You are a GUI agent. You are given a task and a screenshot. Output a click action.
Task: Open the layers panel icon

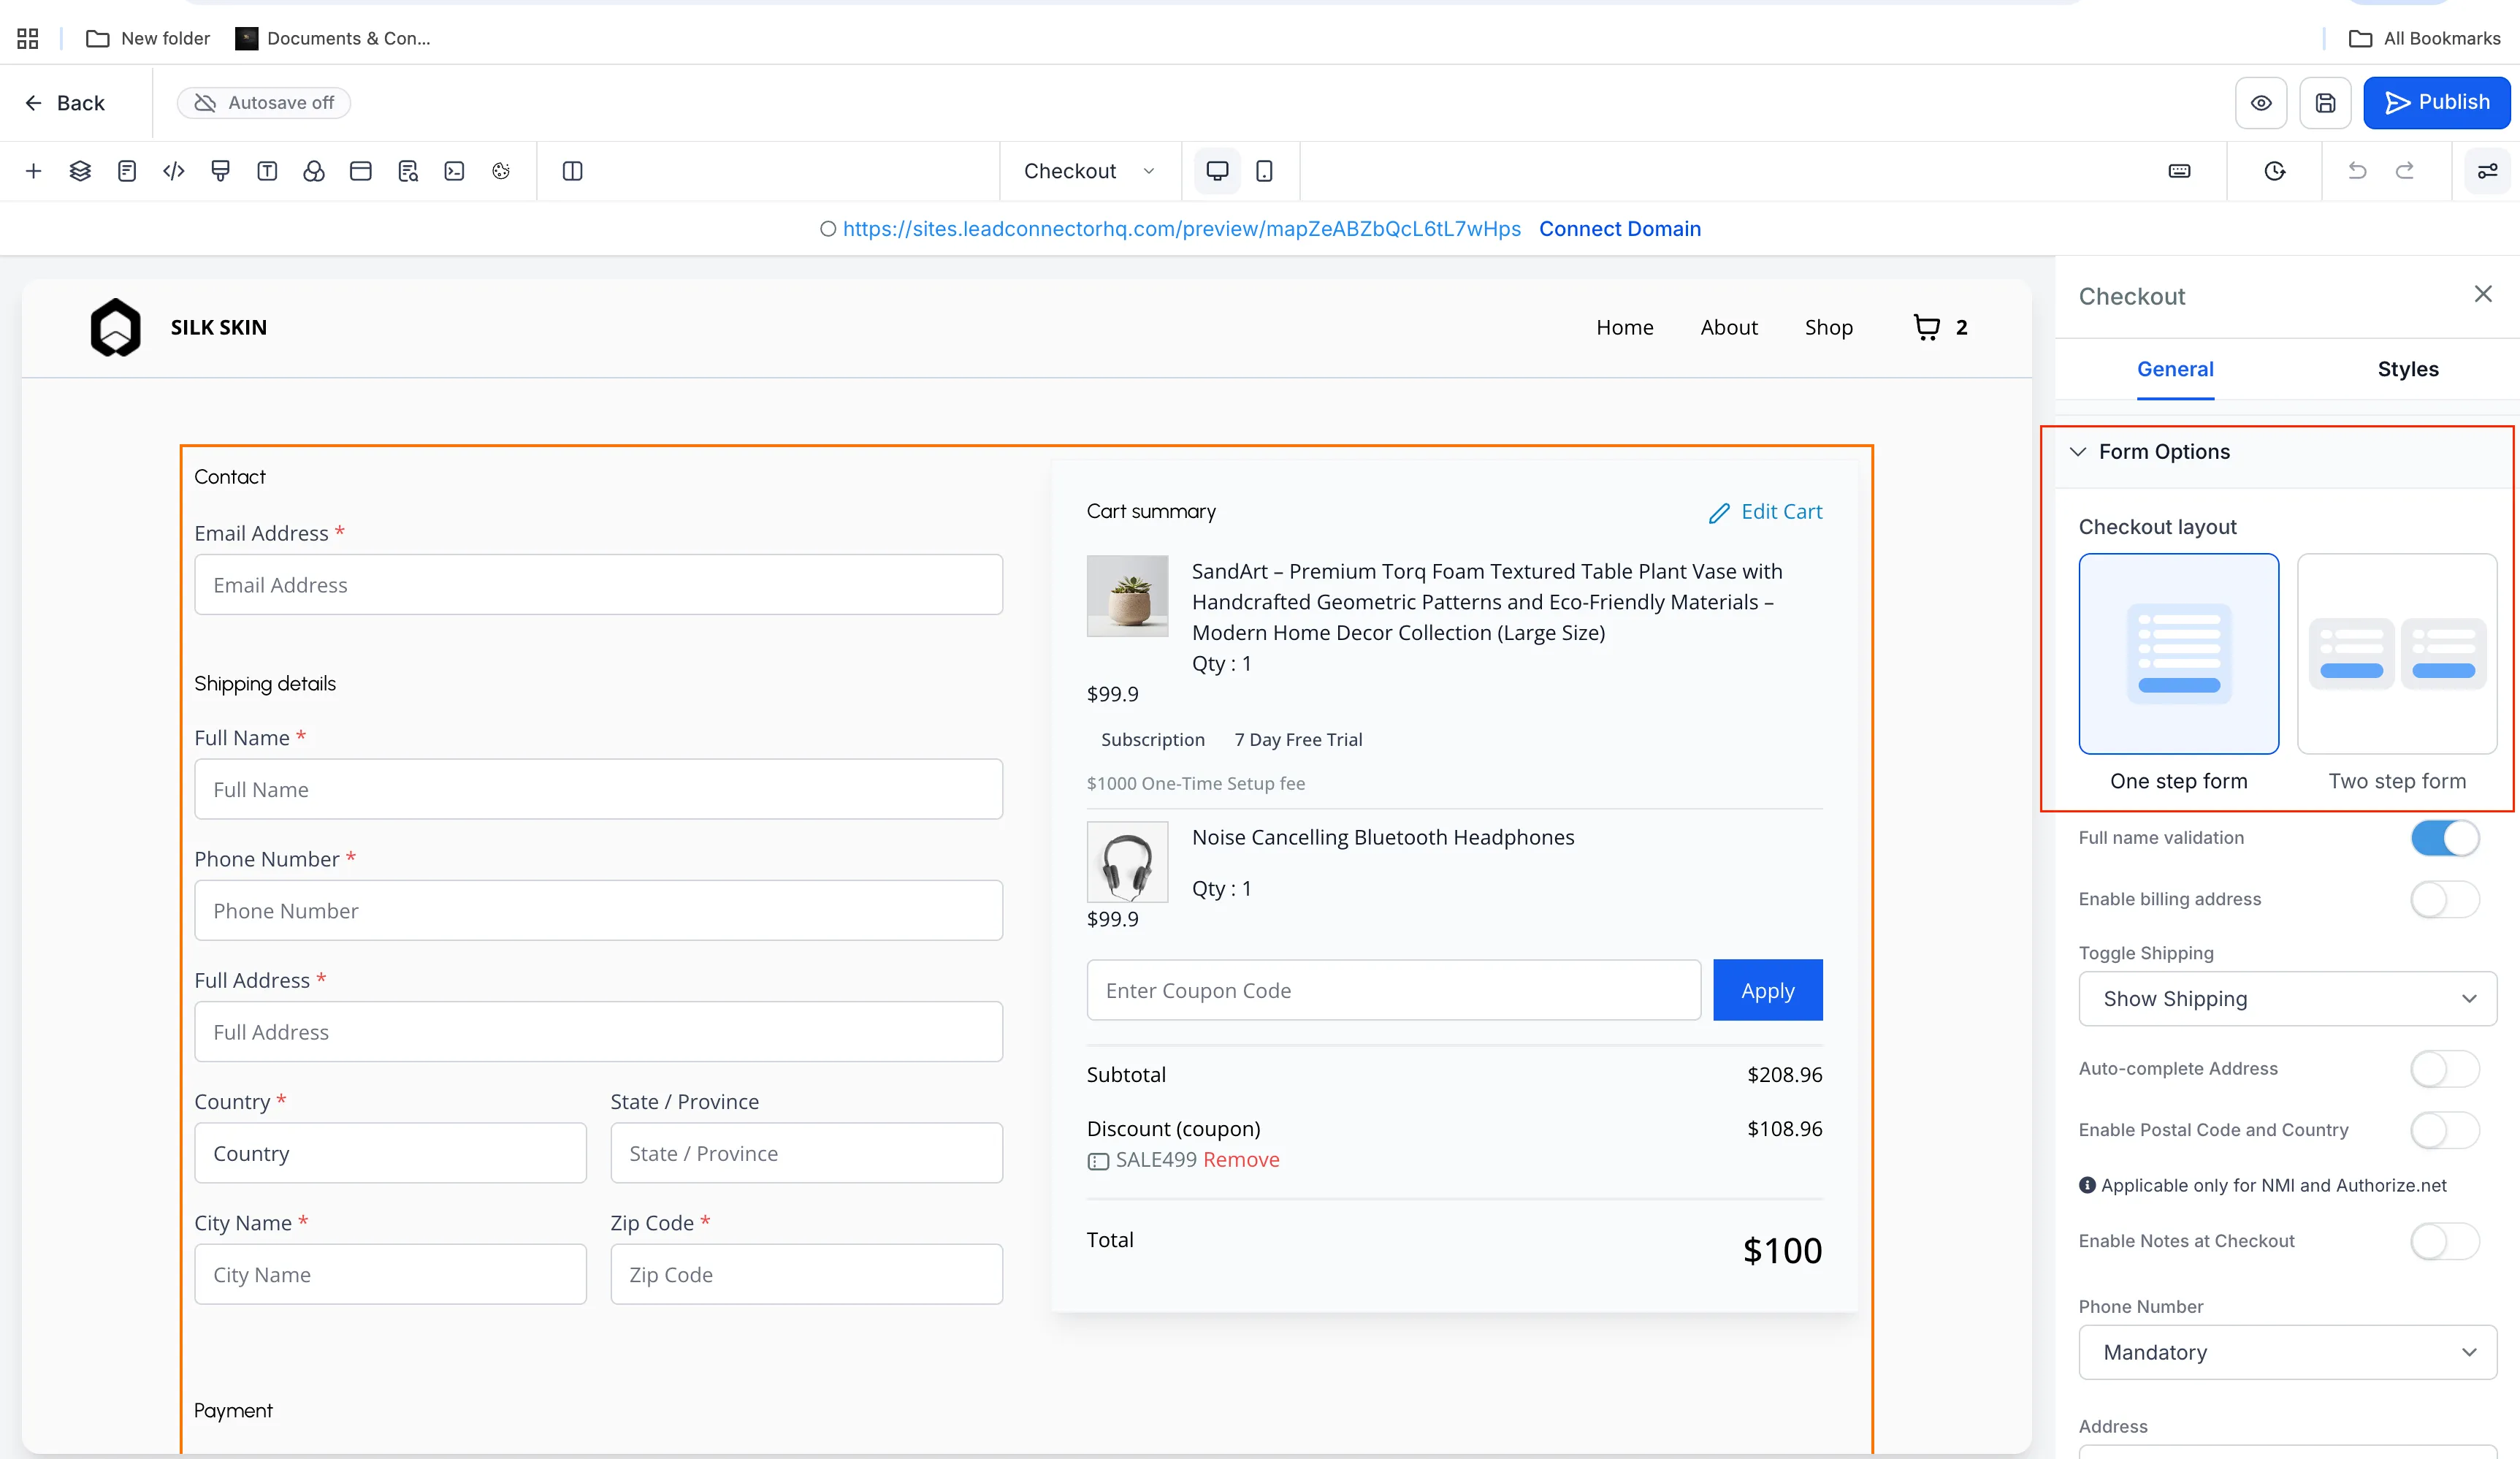[80, 171]
